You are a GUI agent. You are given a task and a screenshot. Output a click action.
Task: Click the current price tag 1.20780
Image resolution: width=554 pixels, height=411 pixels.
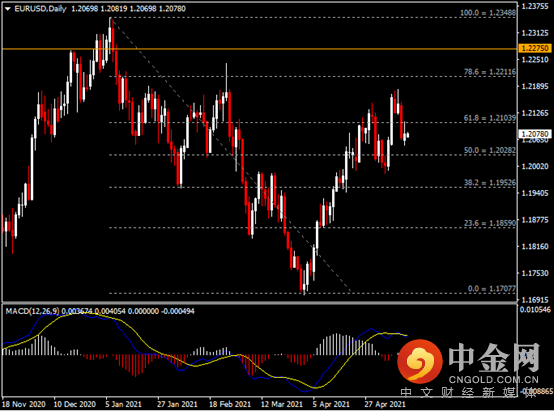pyautogui.click(x=535, y=134)
